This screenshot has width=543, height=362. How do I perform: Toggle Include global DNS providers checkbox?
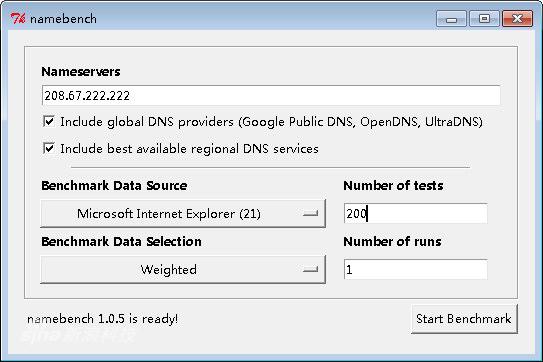point(49,121)
